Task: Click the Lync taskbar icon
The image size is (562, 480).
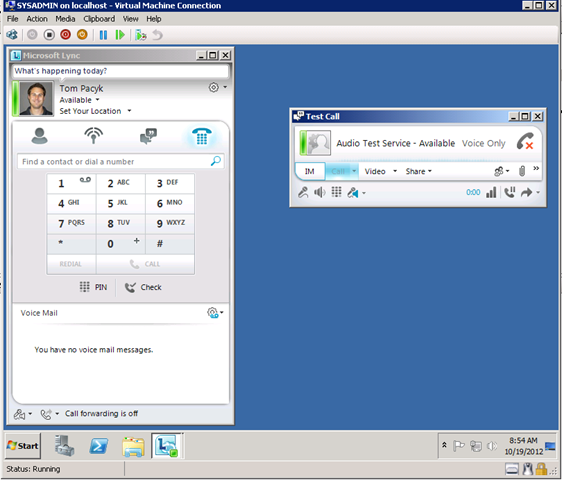Action: (x=166, y=446)
